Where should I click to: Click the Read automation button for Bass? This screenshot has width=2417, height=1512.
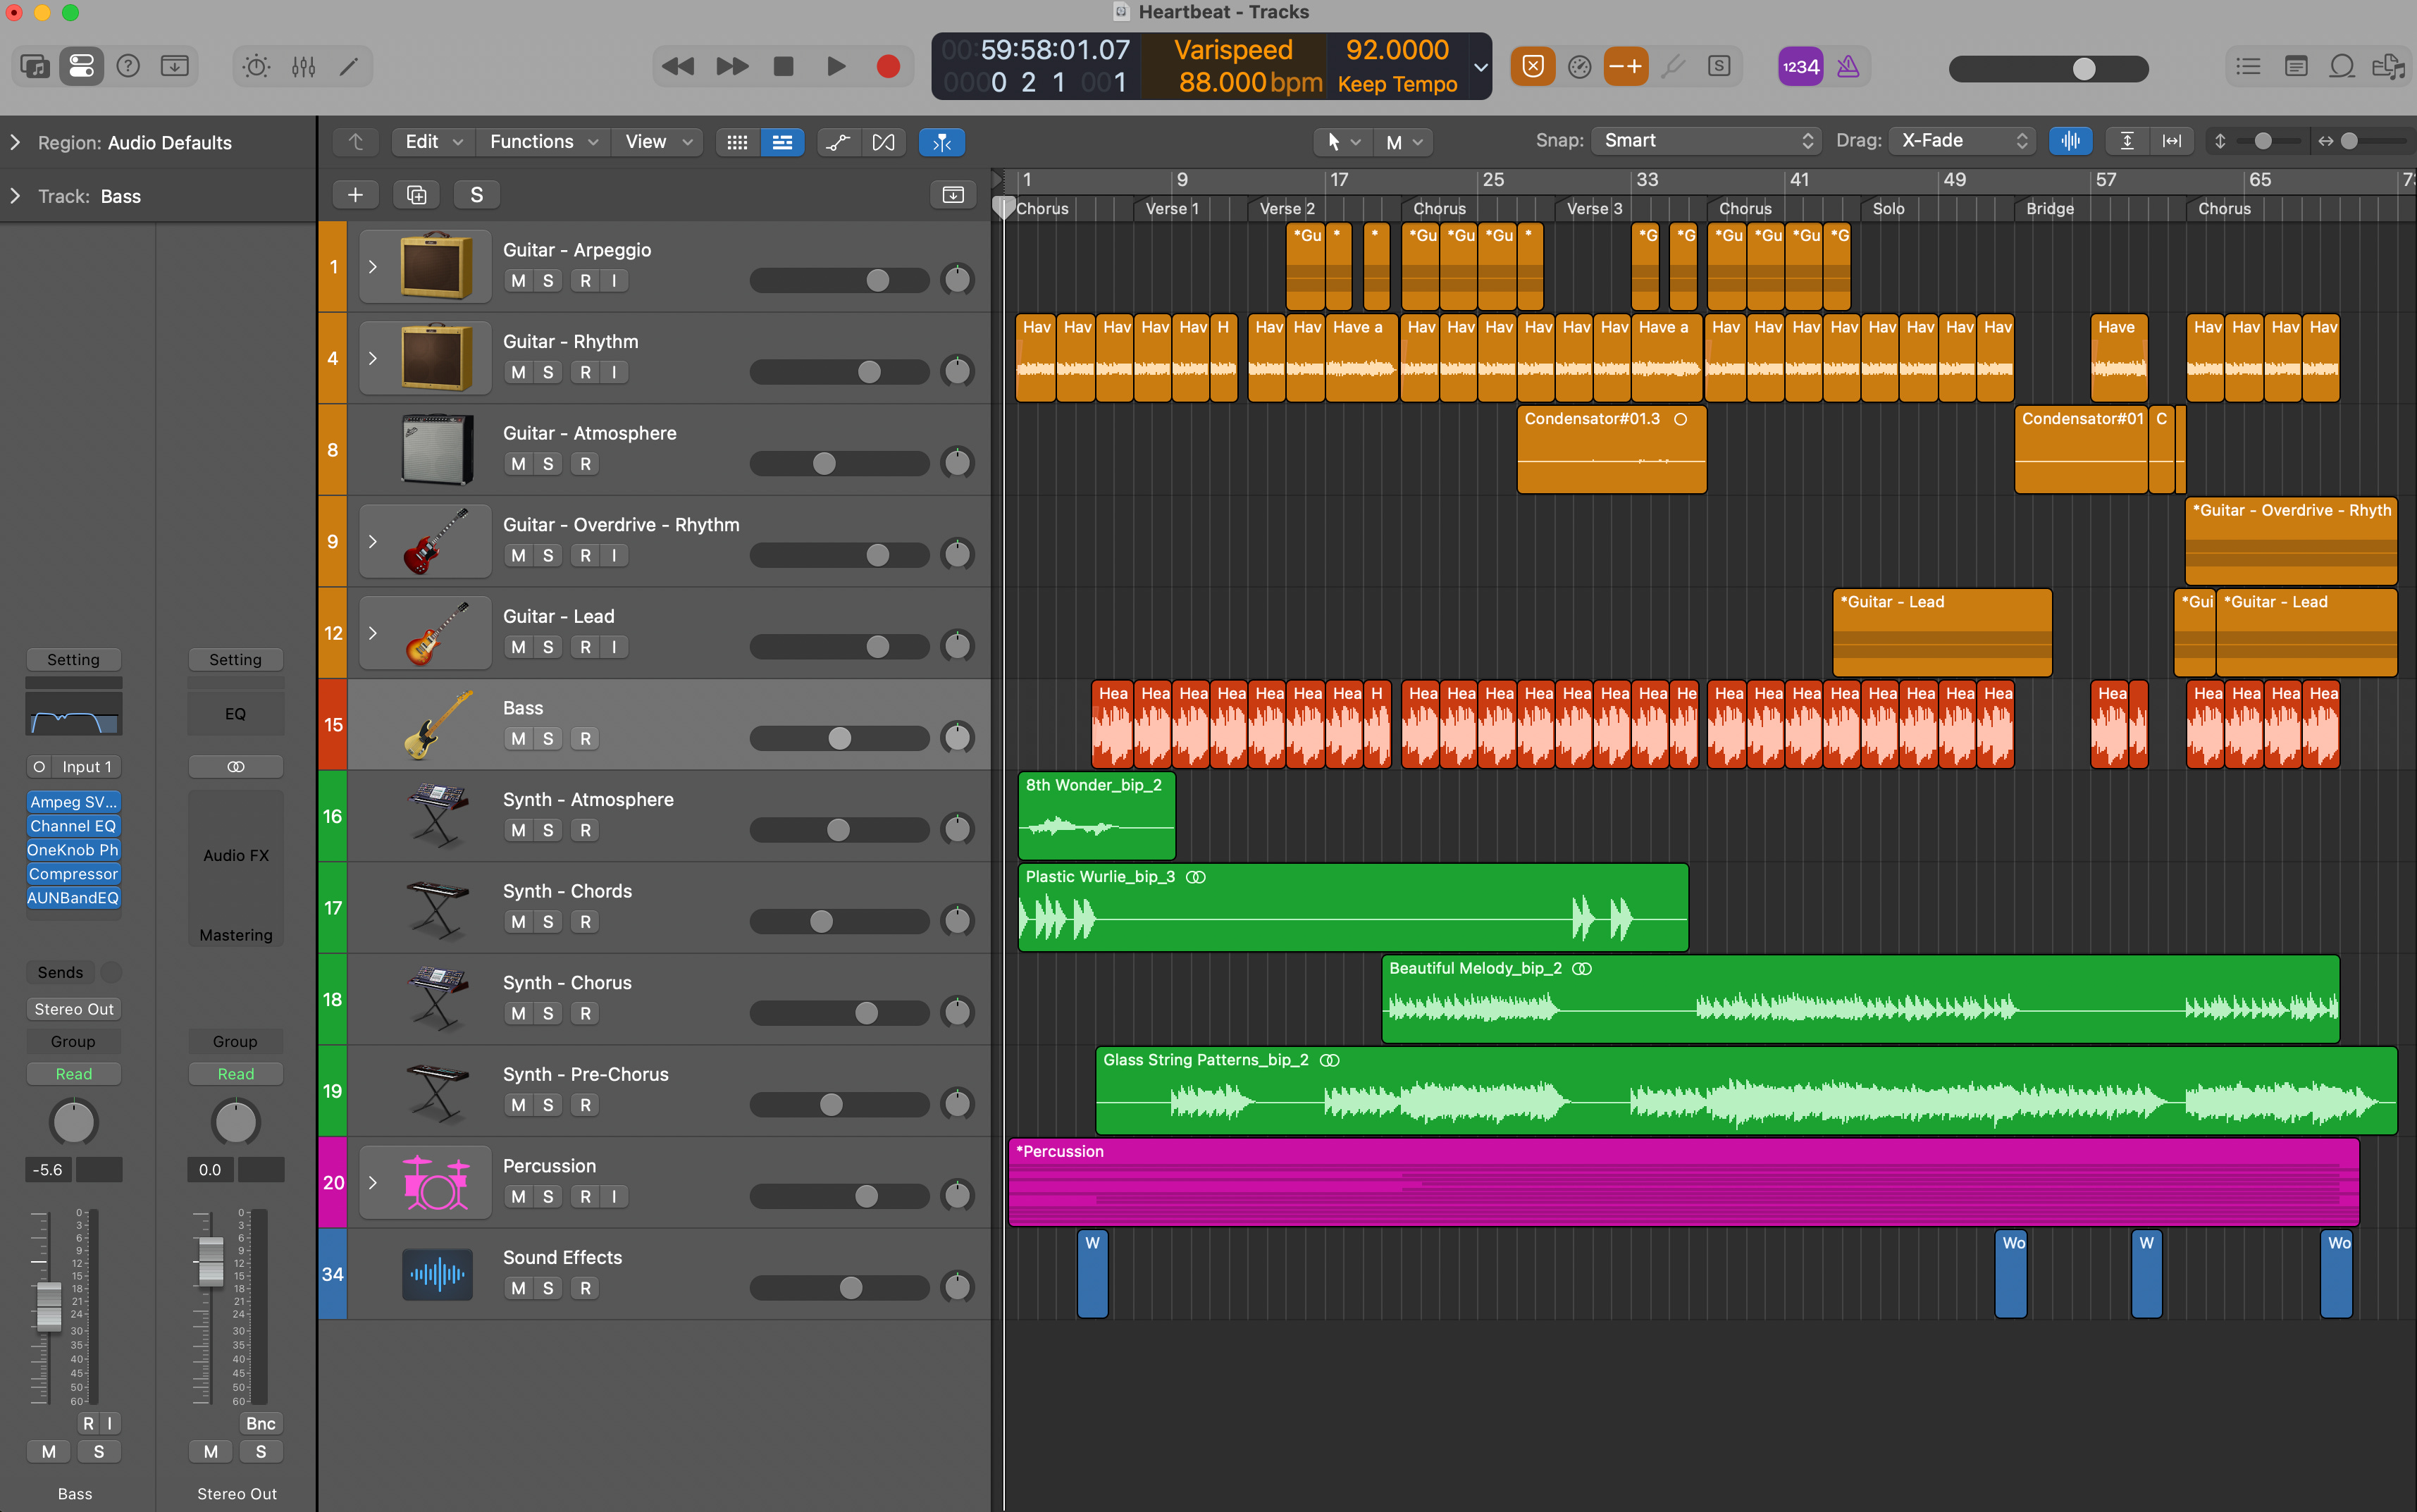73,1074
